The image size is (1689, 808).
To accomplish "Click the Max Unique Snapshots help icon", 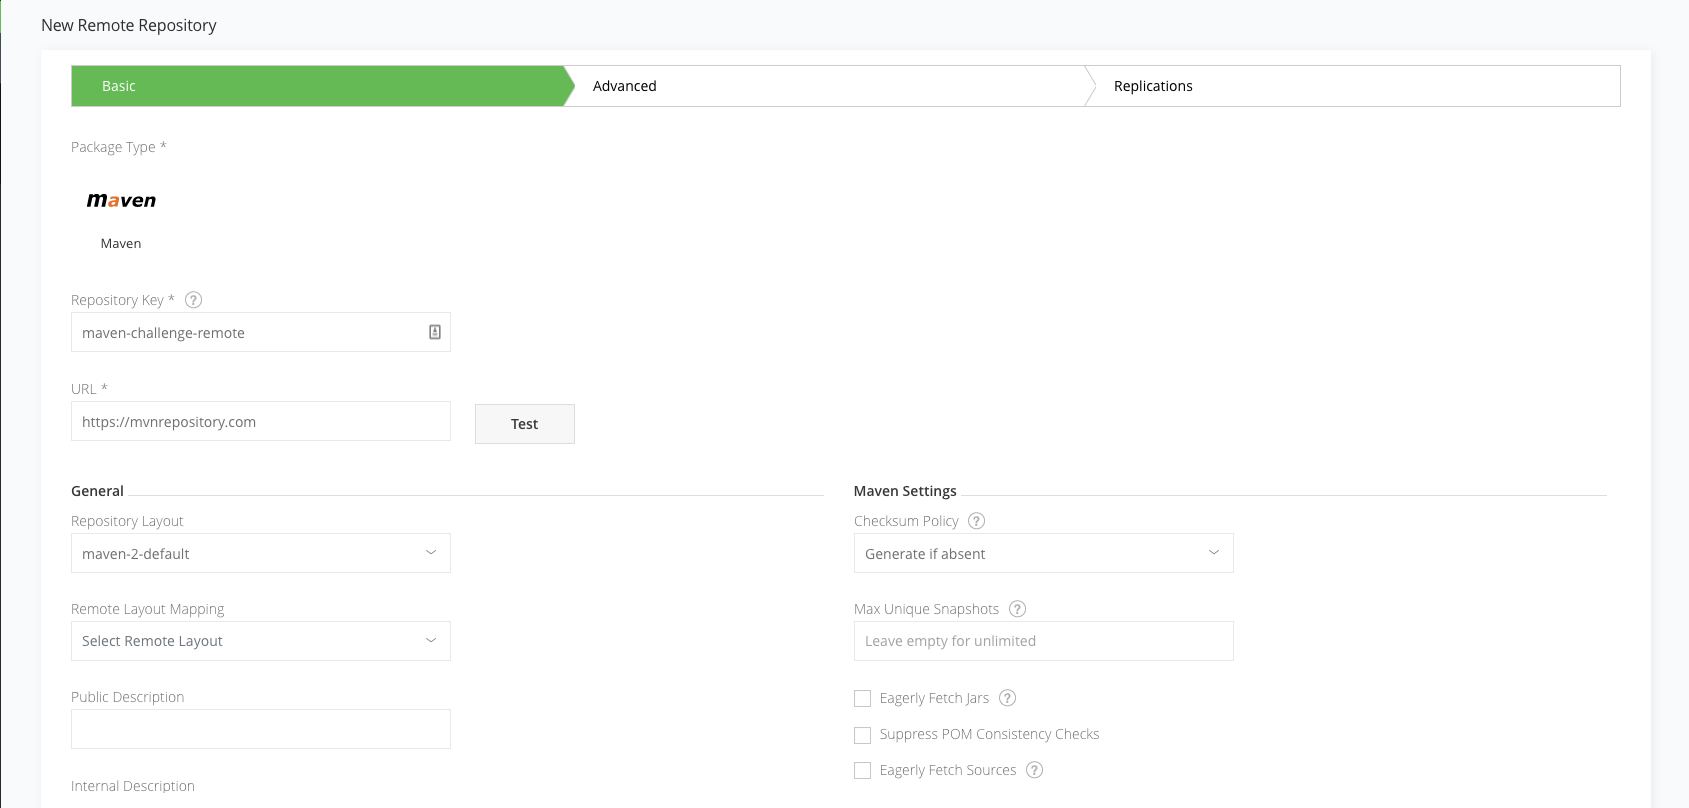I will coord(1017,609).
